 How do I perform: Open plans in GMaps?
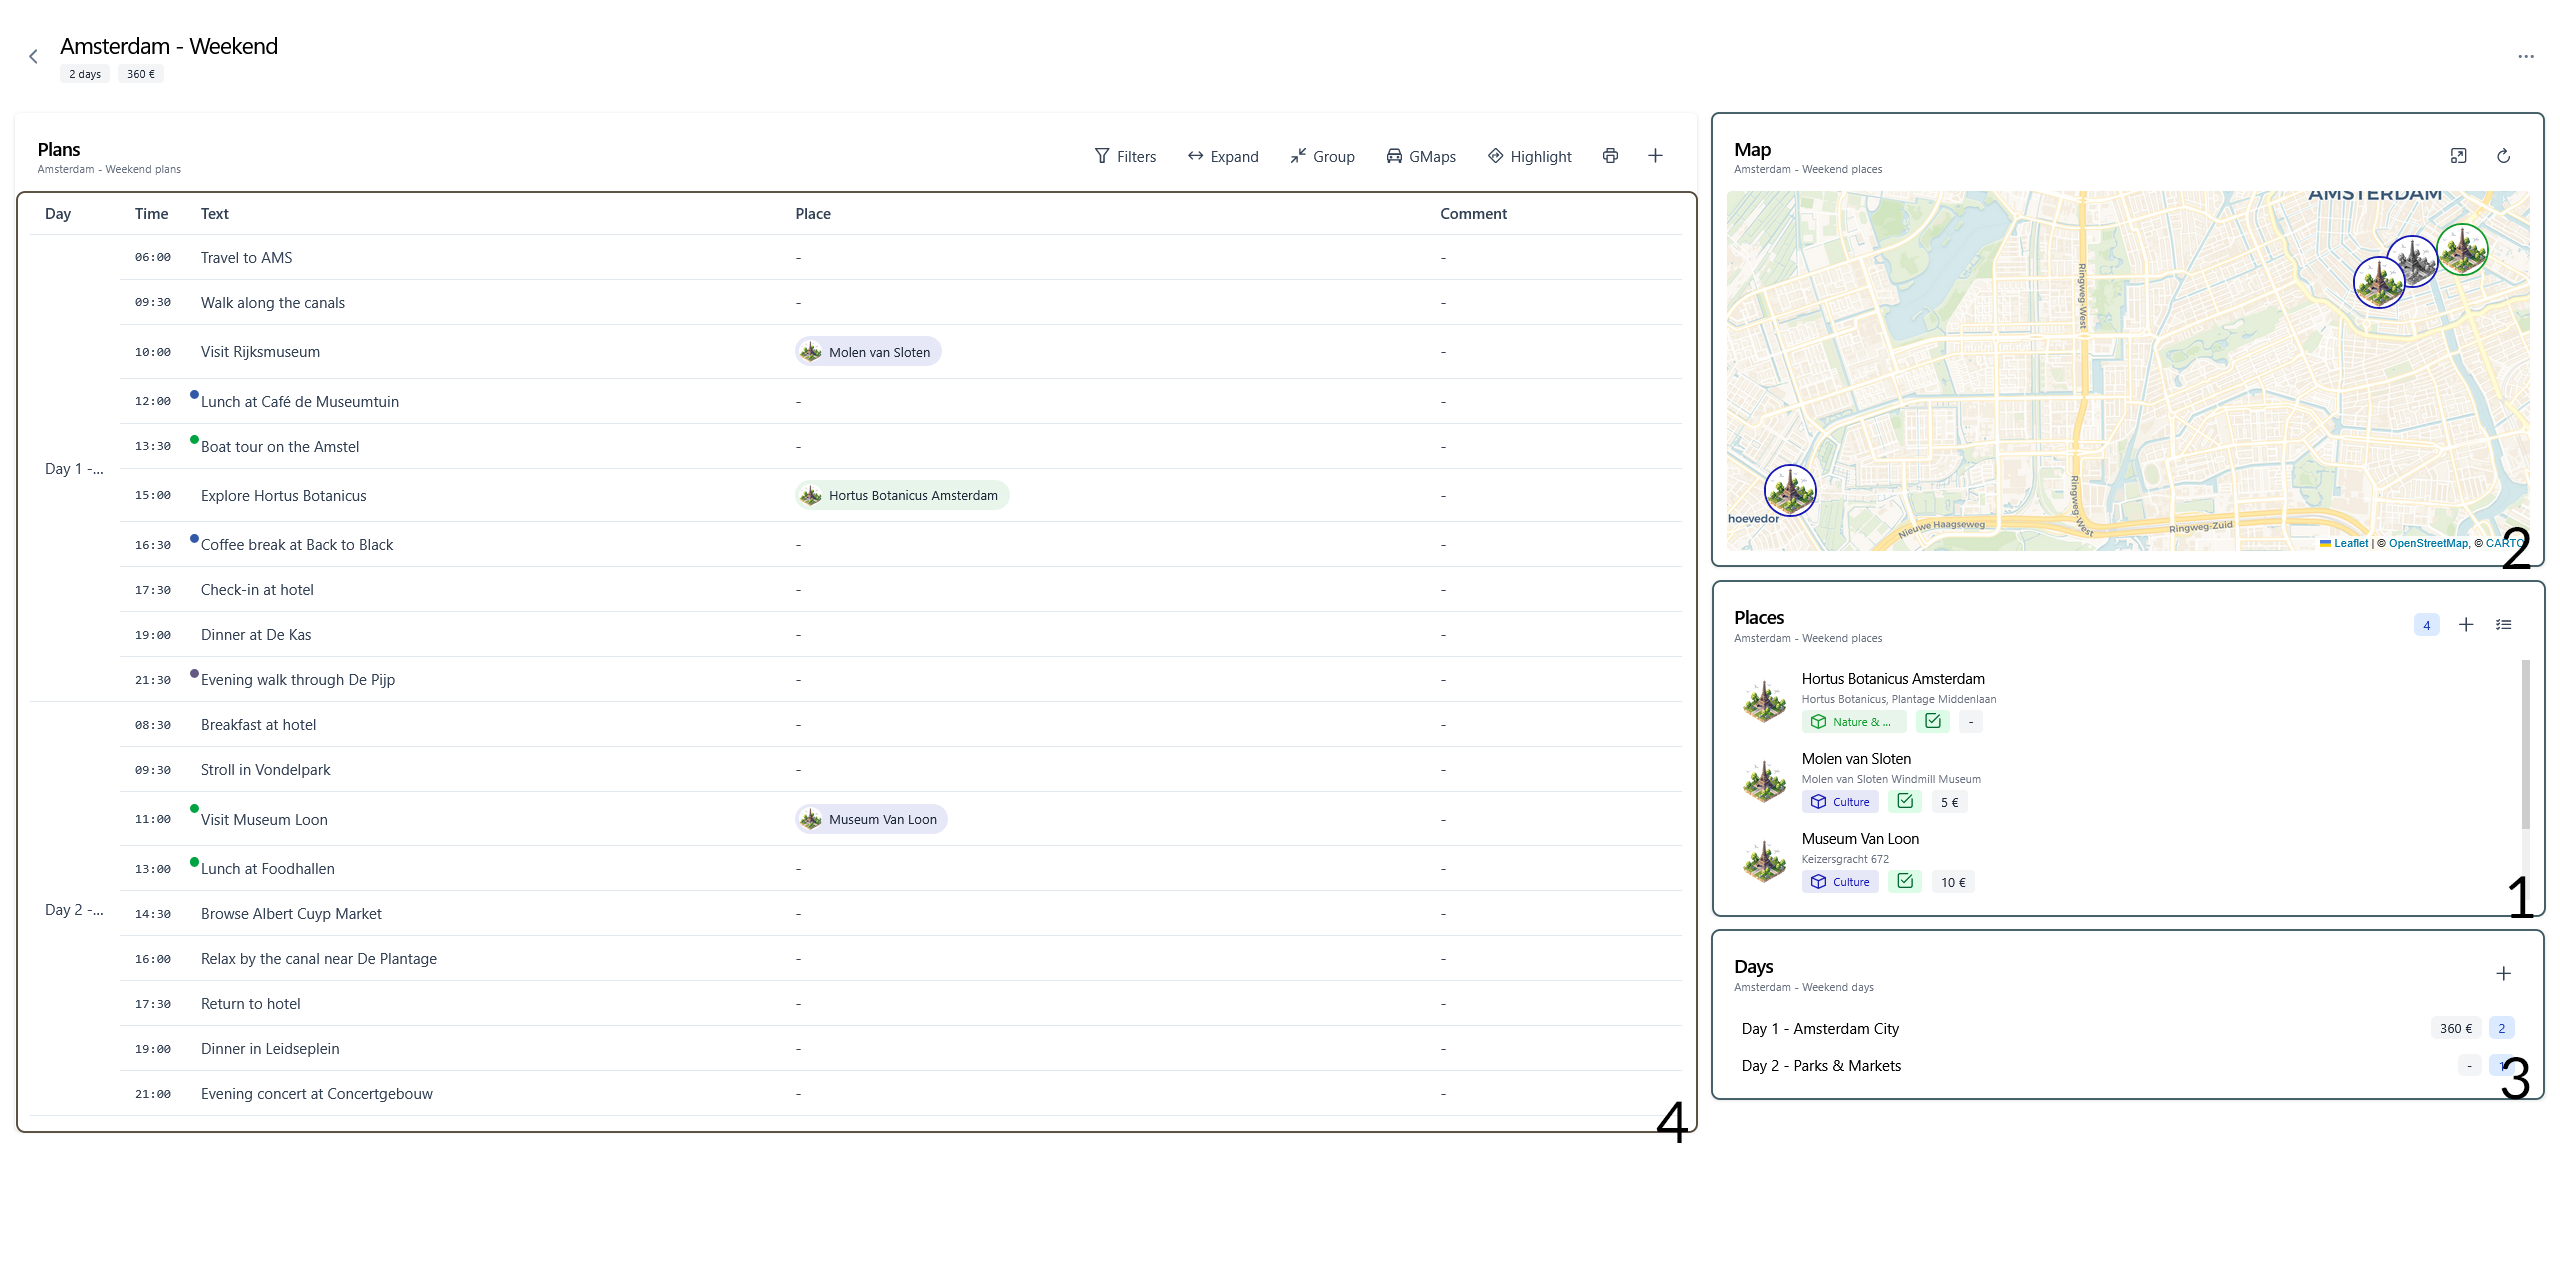(x=1420, y=157)
